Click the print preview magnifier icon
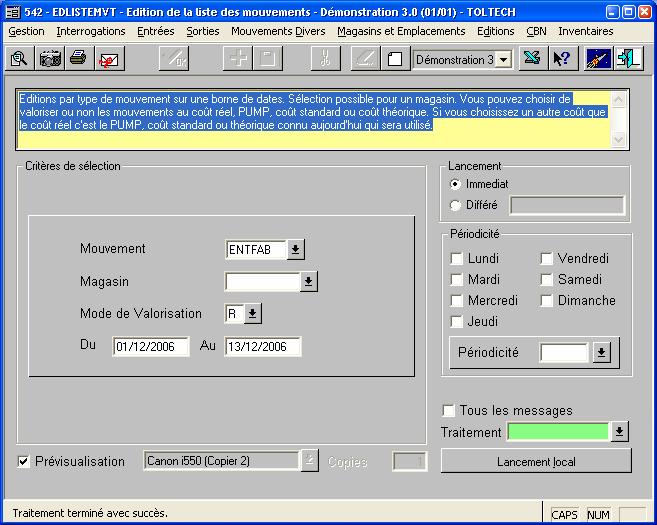Screen dimensions: 657x525 point(19,59)
